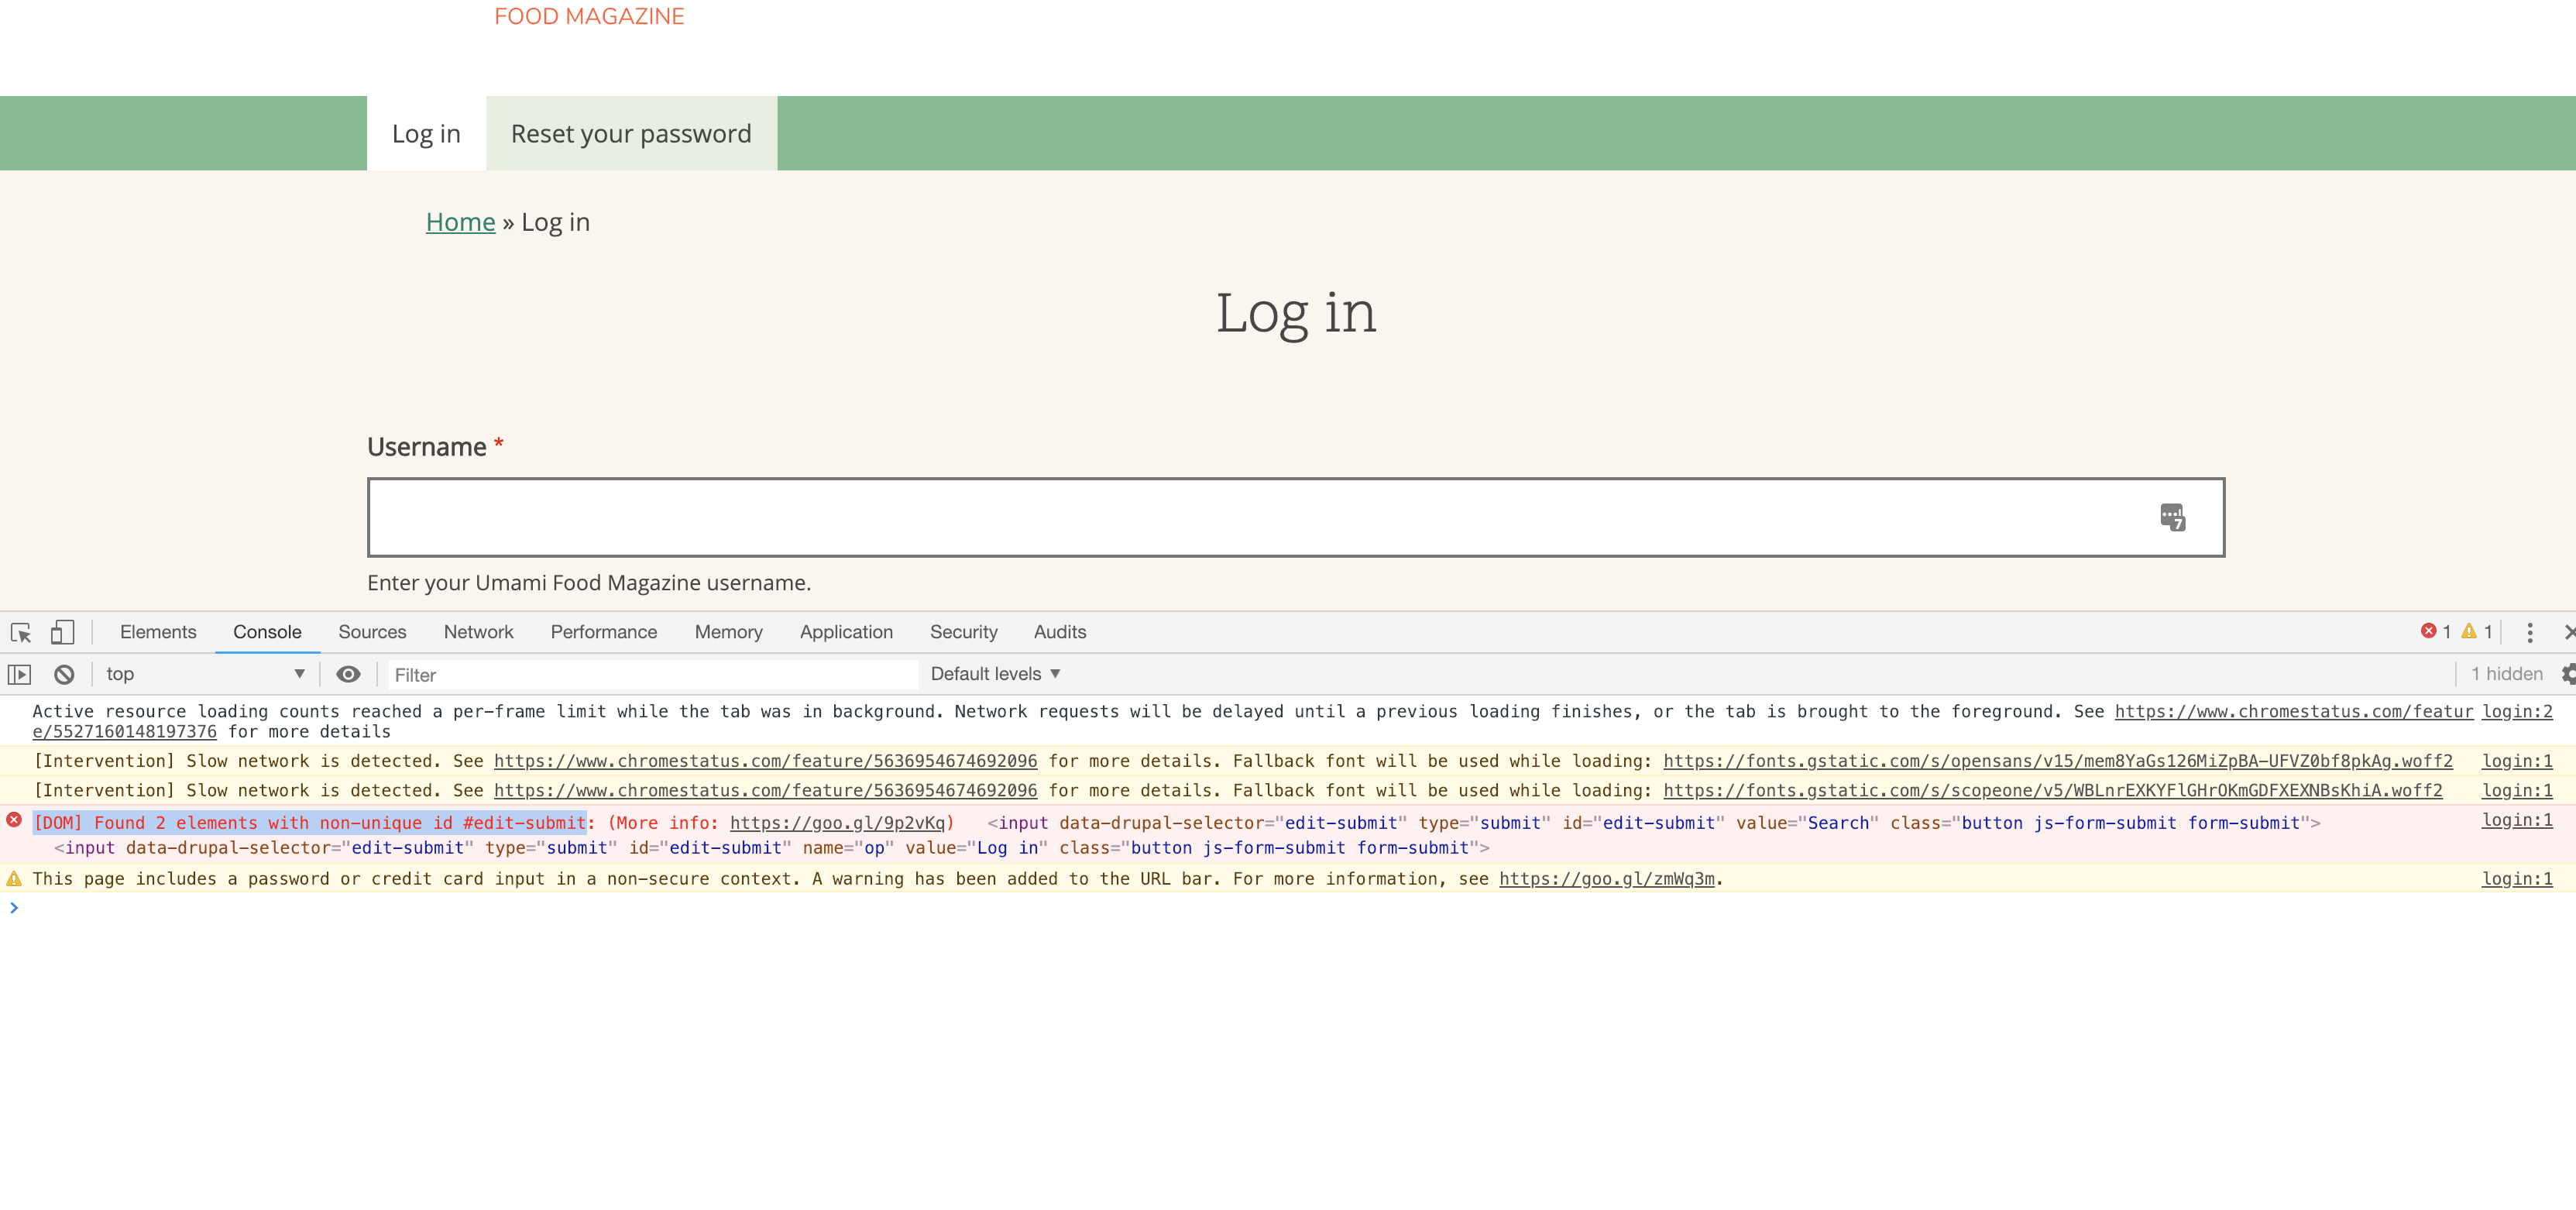The width and height of the screenshot is (2576, 1210).
Task: Clear the console with the ban icon
Action: pyautogui.click(x=64, y=675)
